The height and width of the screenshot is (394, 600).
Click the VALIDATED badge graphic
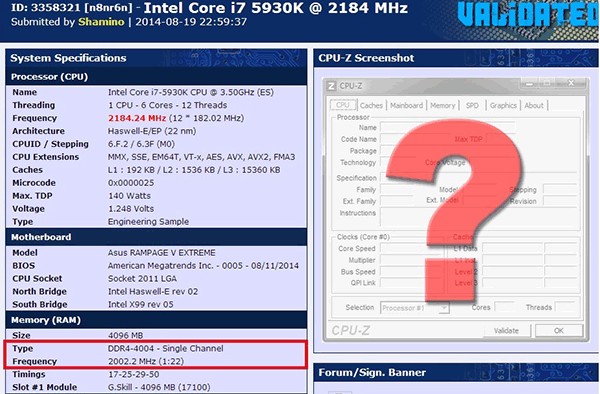[x=528, y=14]
